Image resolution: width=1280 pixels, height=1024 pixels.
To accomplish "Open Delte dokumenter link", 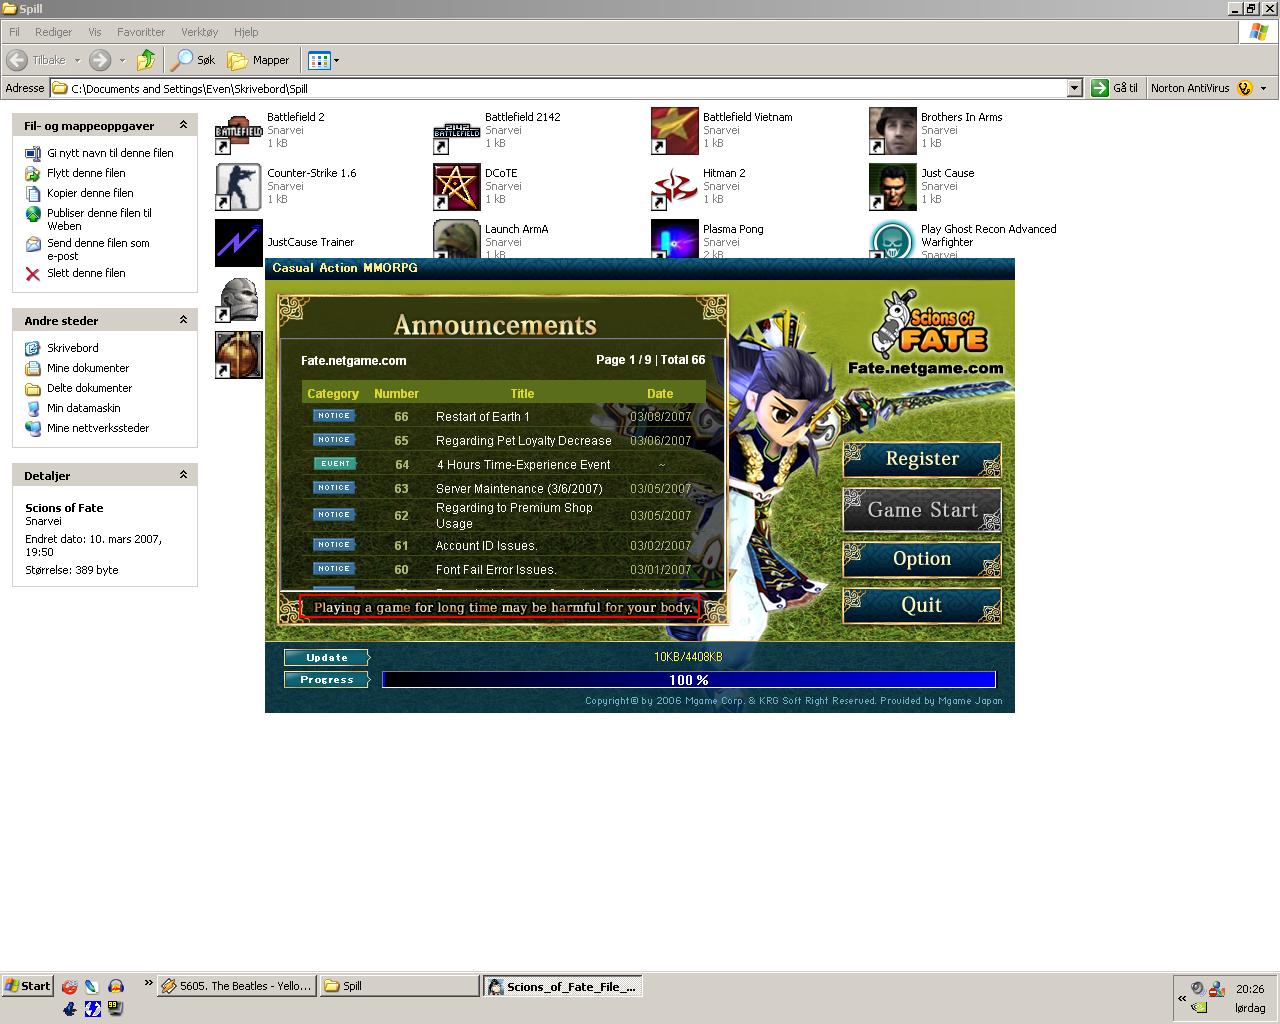I will point(89,388).
